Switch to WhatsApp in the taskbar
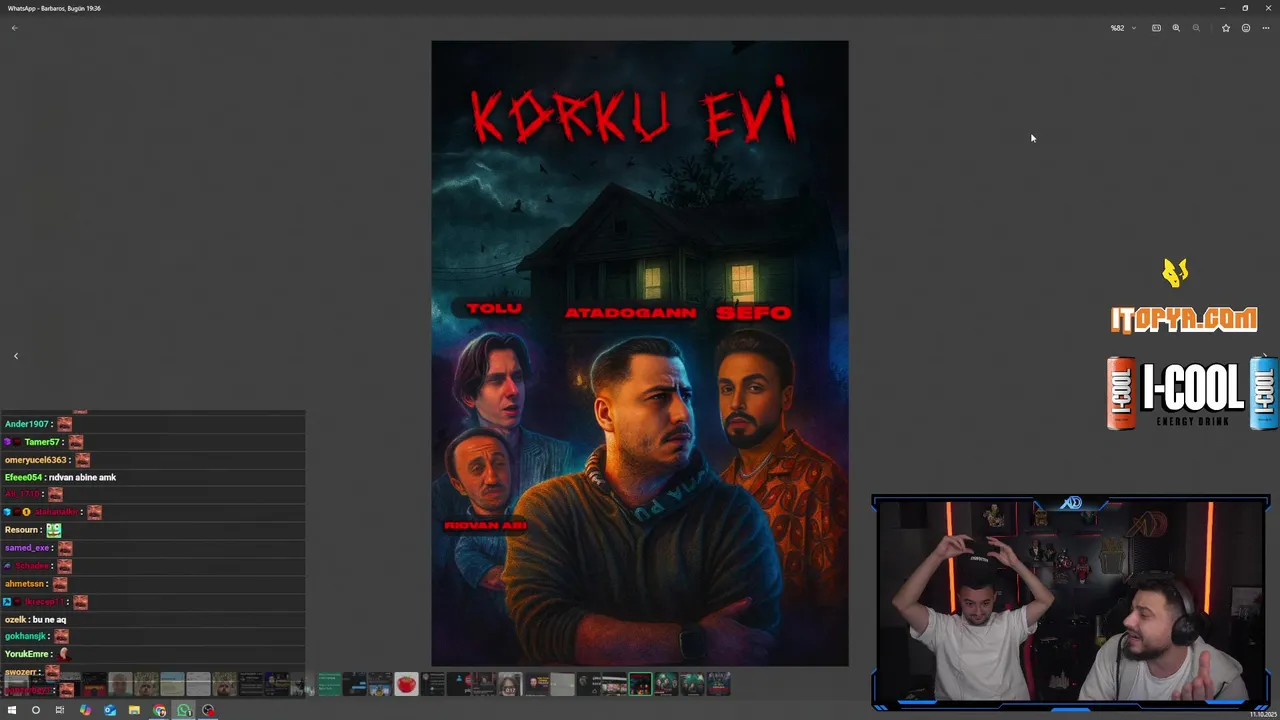The image size is (1280, 720). pyautogui.click(x=184, y=710)
